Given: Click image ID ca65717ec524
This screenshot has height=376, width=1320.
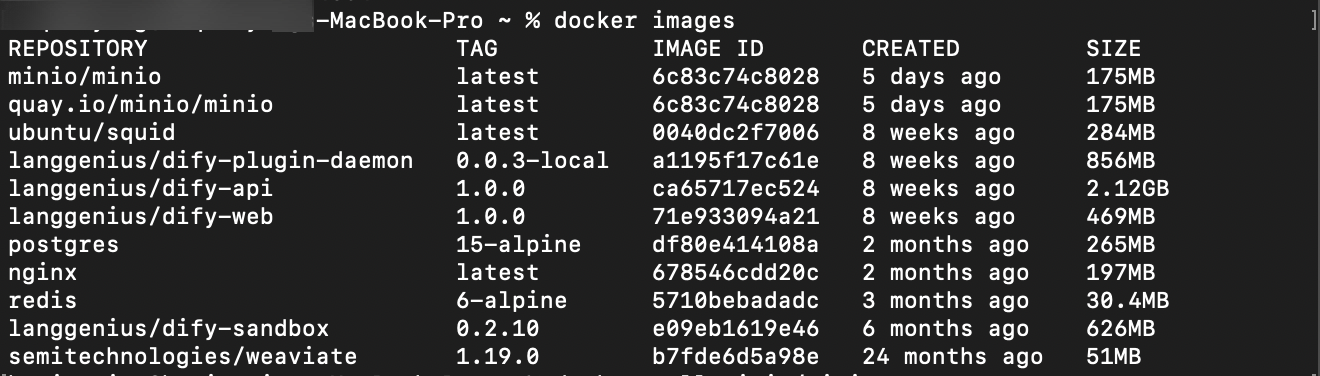Looking at the screenshot, I should 736,188.
